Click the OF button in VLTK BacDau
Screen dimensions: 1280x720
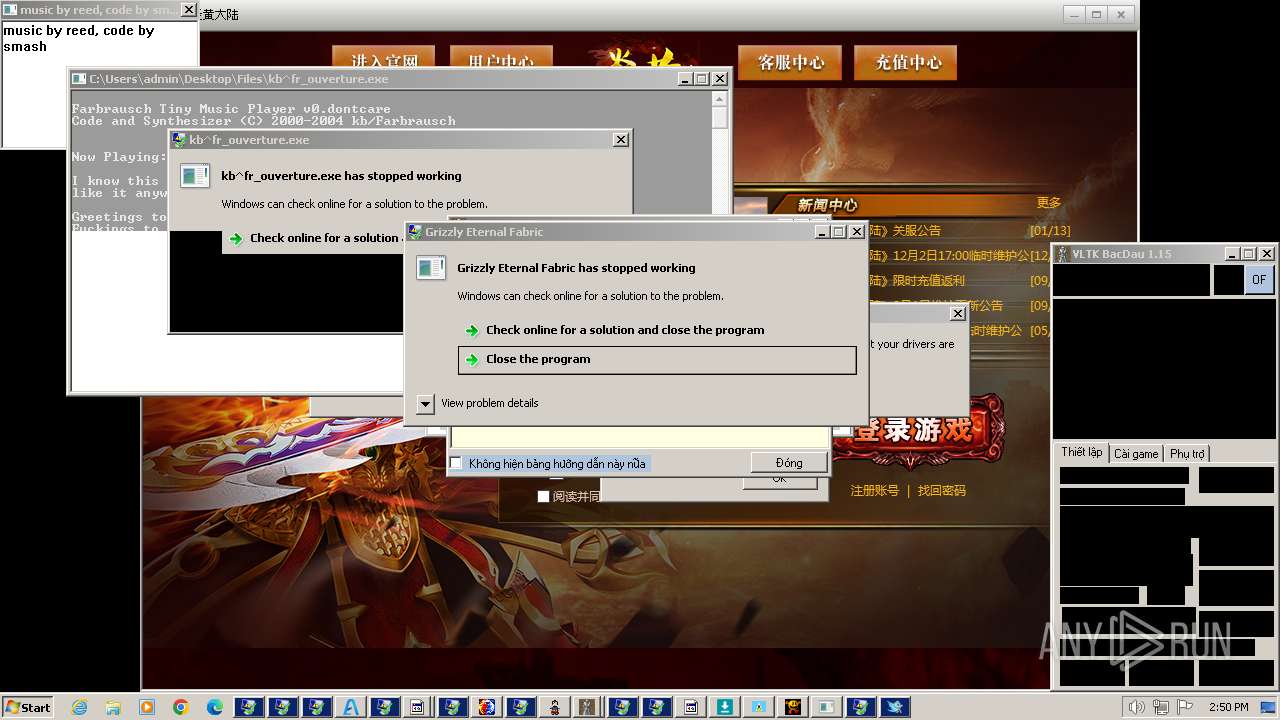pyautogui.click(x=1259, y=280)
